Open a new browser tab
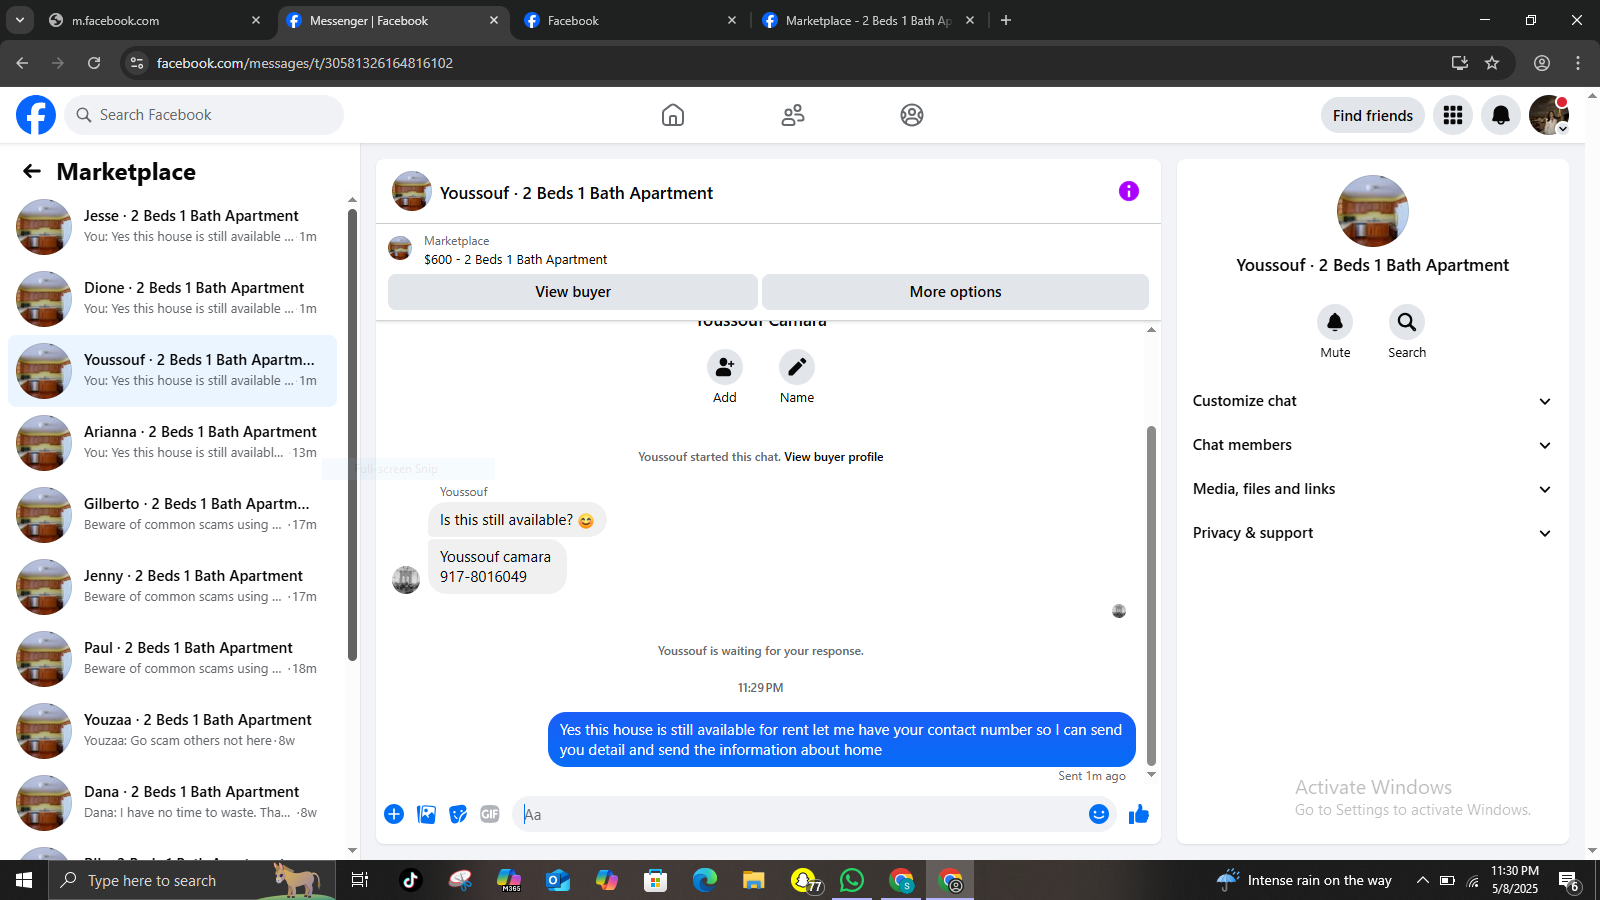Screen dimensions: 1600x900 click(1006, 20)
